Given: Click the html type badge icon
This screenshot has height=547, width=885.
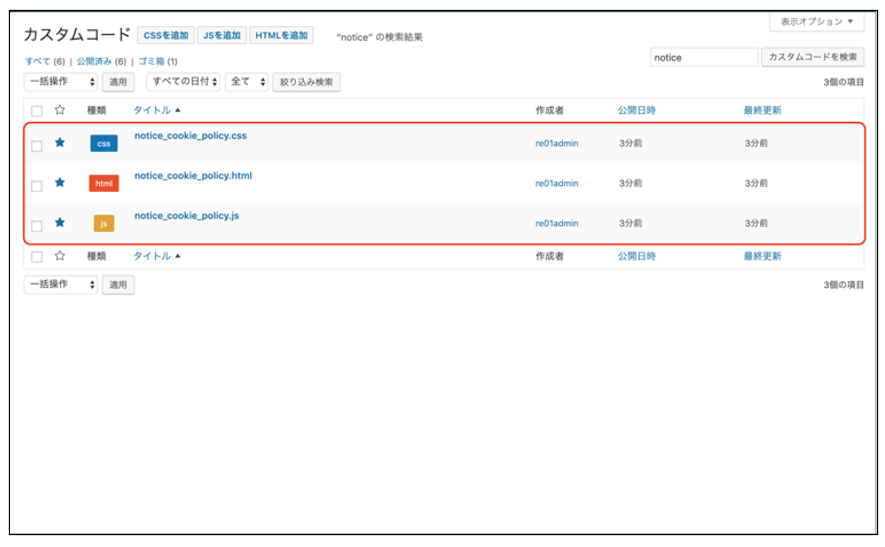Looking at the screenshot, I should tap(104, 183).
